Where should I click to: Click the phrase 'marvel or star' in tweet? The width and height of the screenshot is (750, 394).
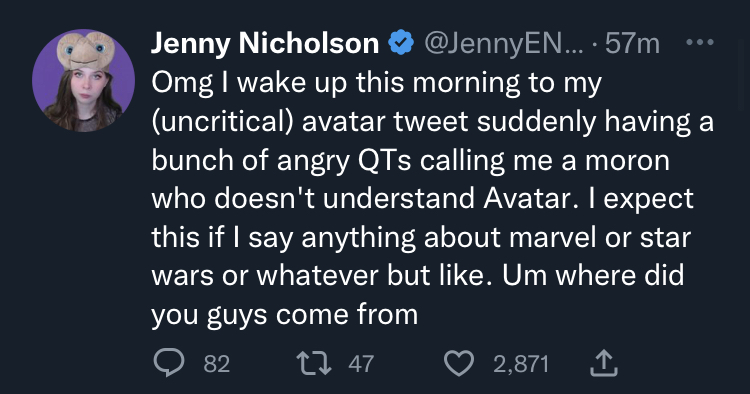(600, 238)
